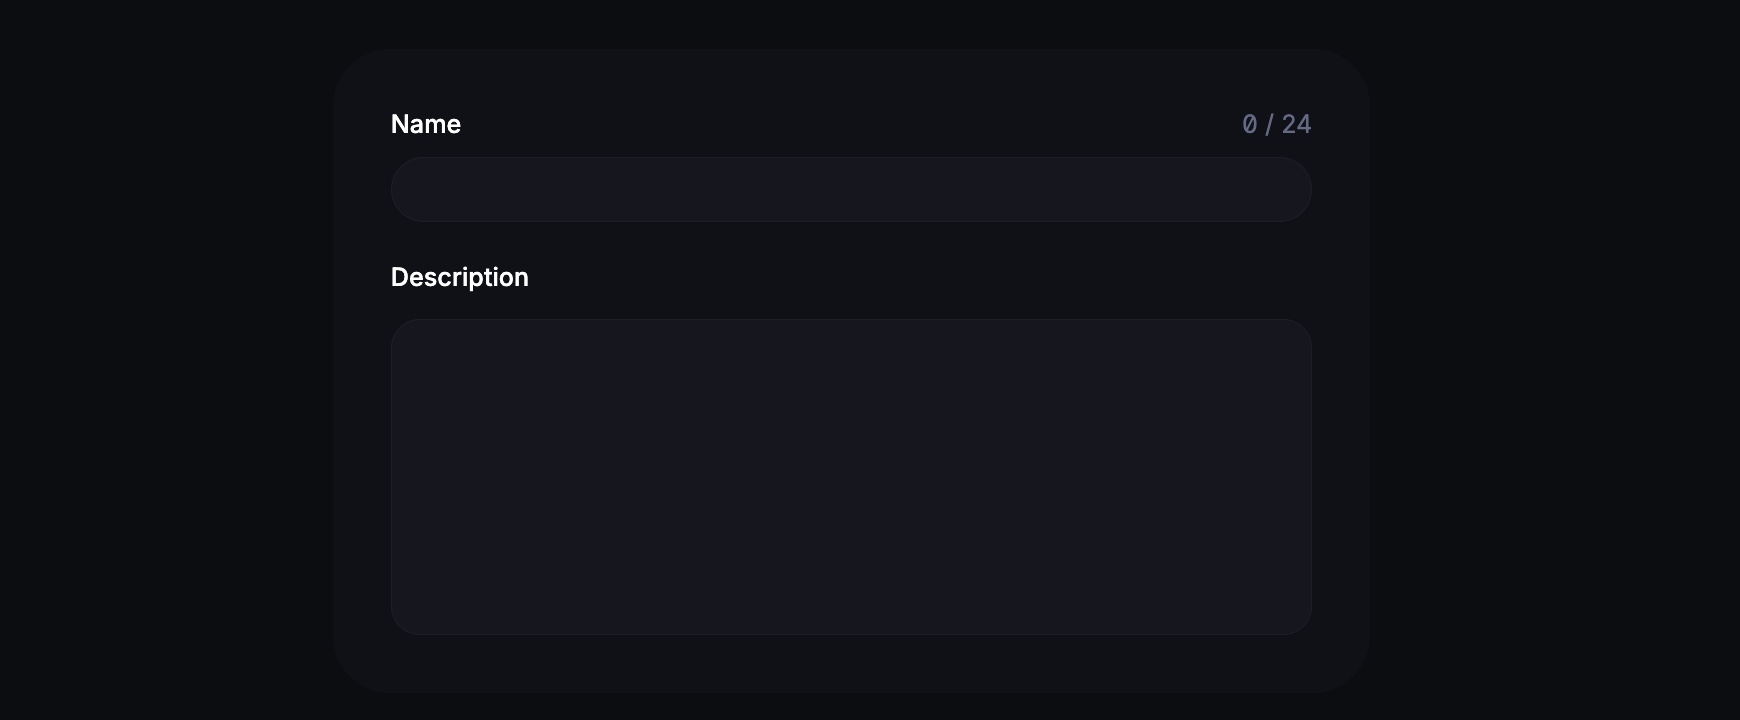1740x720 pixels.
Task: Click the Name input field
Action: coord(851,189)
